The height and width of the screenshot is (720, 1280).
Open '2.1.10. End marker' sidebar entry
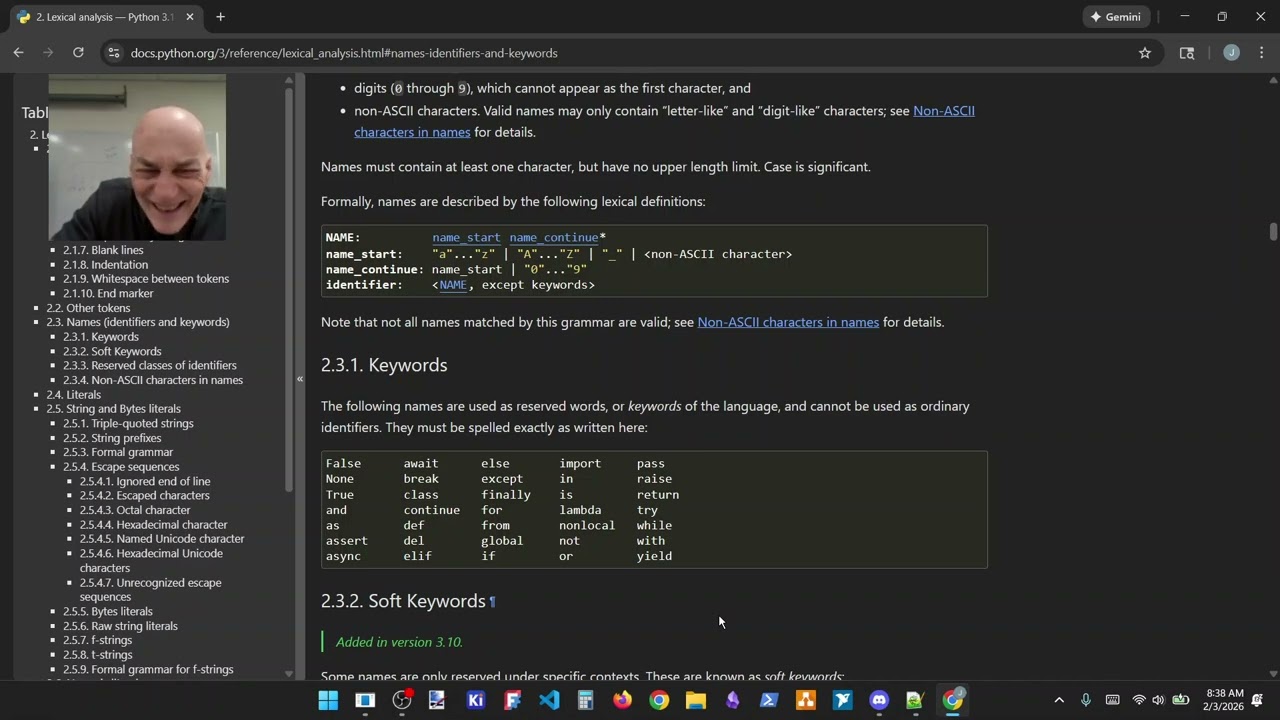[x=108, y=293]
